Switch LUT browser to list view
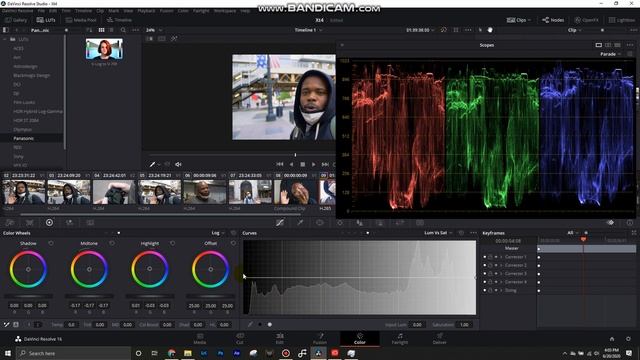Image resolution: width=640 pixels, height=360 pixels. coord(111,30)
